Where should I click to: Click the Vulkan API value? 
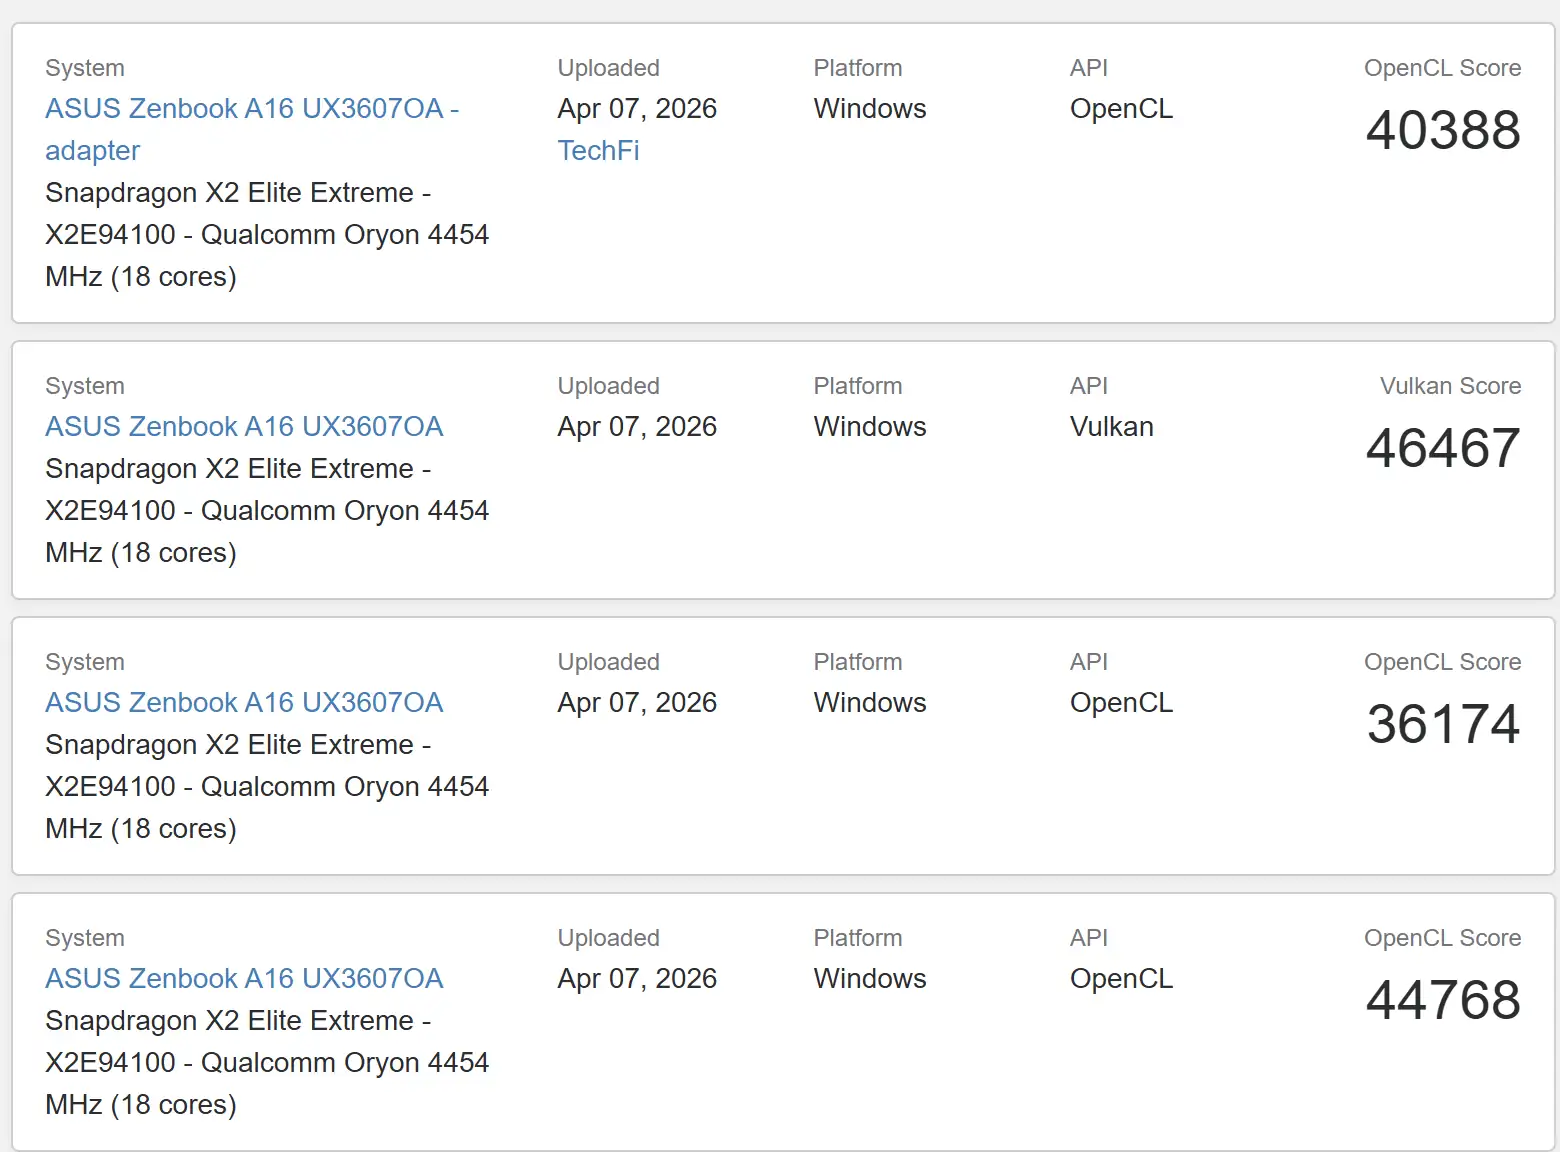click(1111, 426)
